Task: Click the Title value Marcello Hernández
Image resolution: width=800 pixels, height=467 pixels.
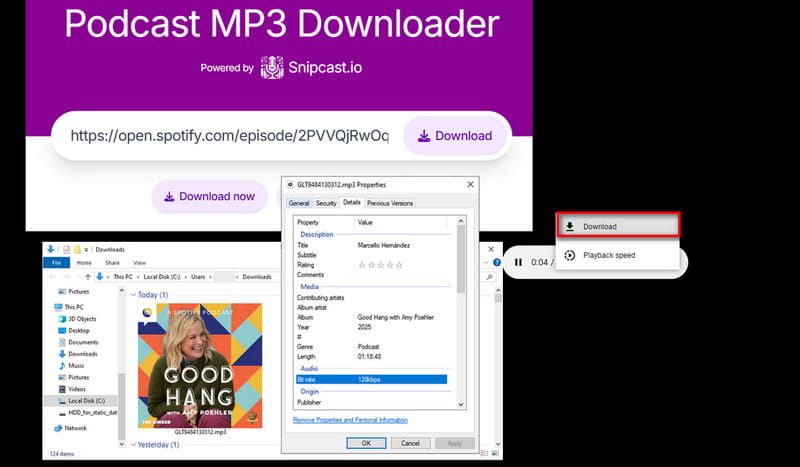Action: pos(384,245)
